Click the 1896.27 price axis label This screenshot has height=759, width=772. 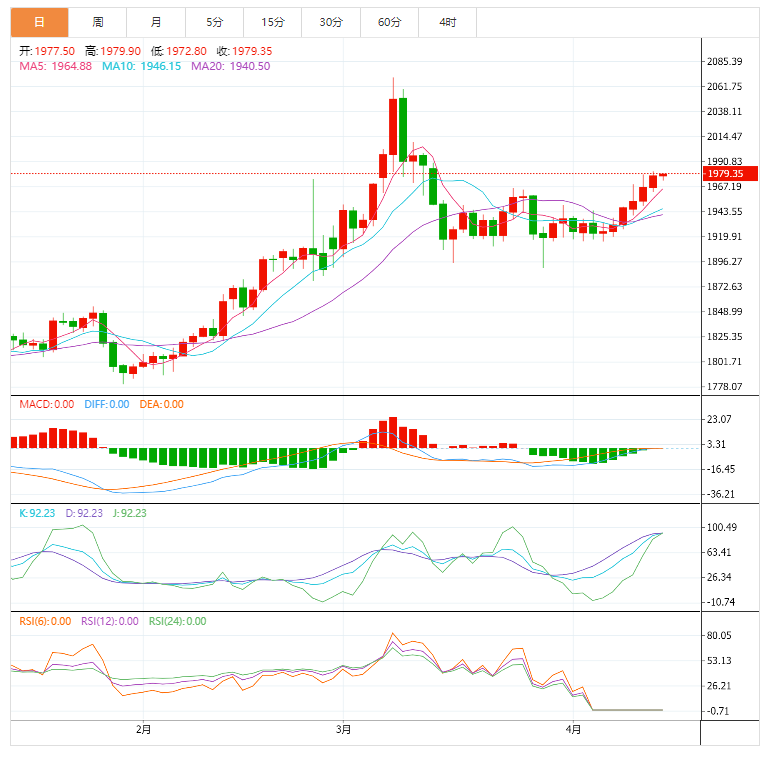tap(725, 262)
